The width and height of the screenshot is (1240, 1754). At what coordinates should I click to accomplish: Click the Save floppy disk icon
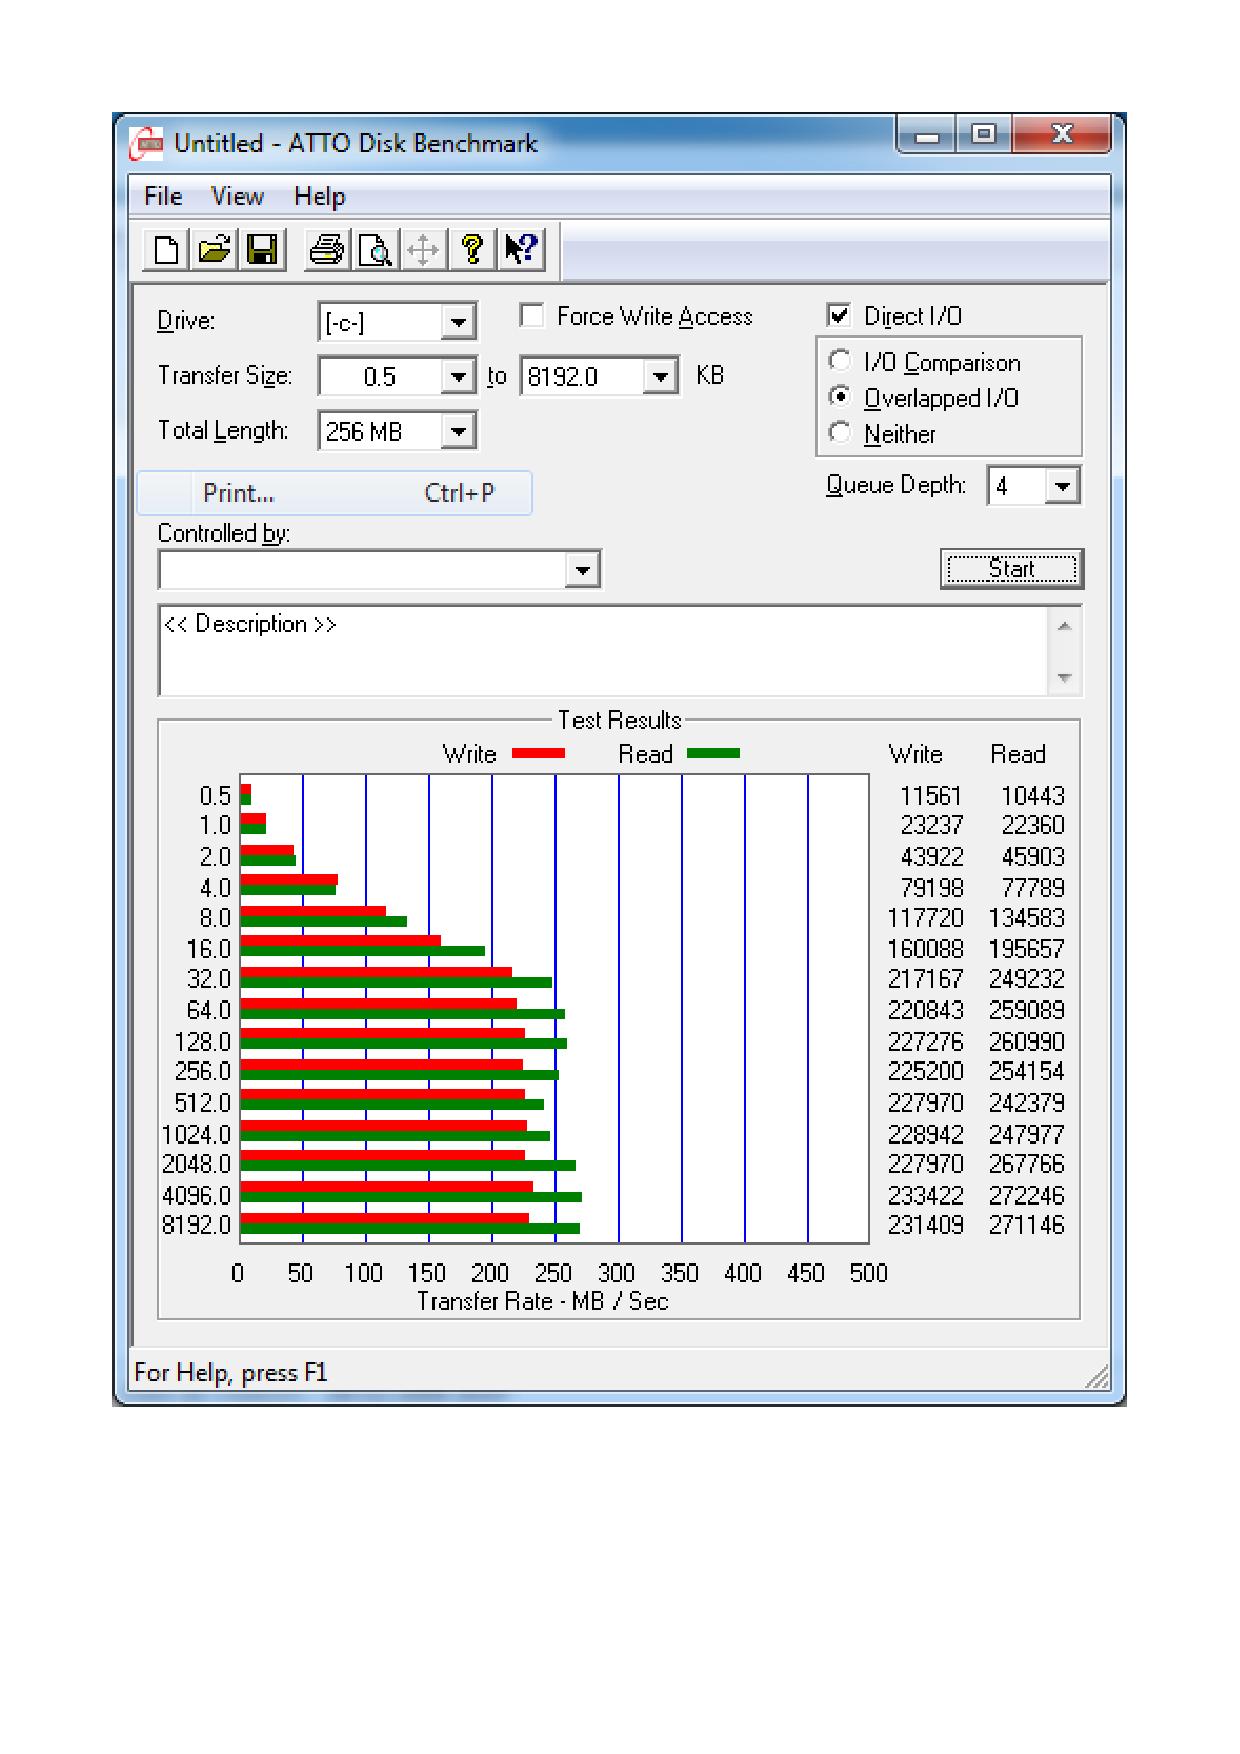point(262,249)
